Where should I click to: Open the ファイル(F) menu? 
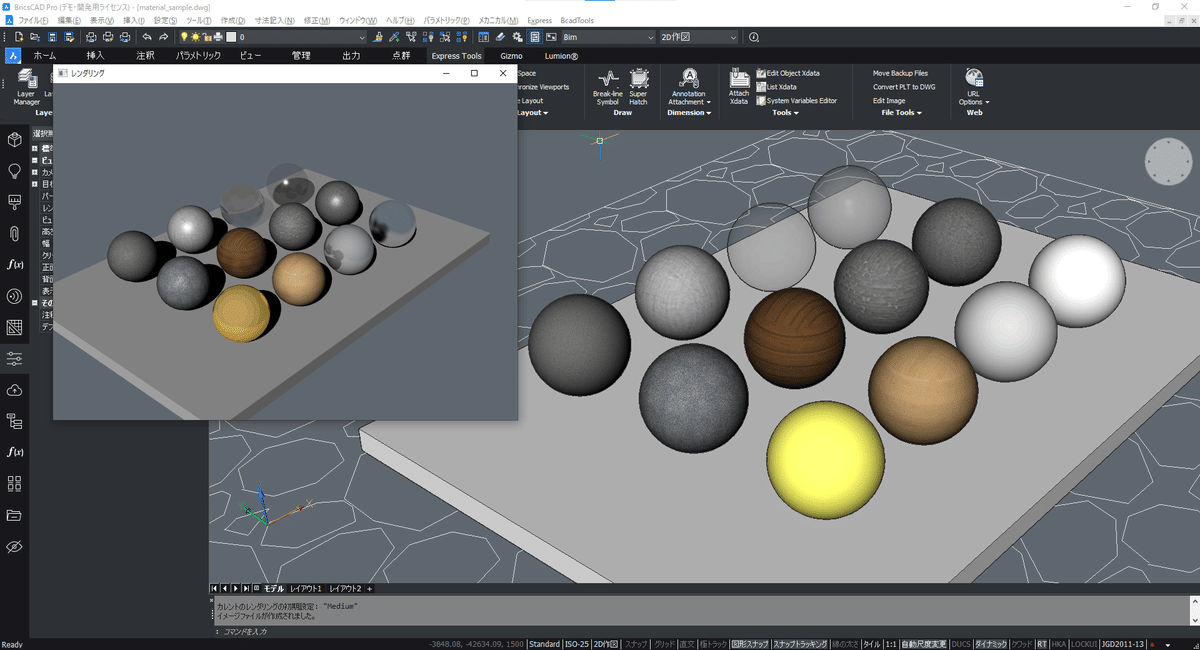click(33, 20)
